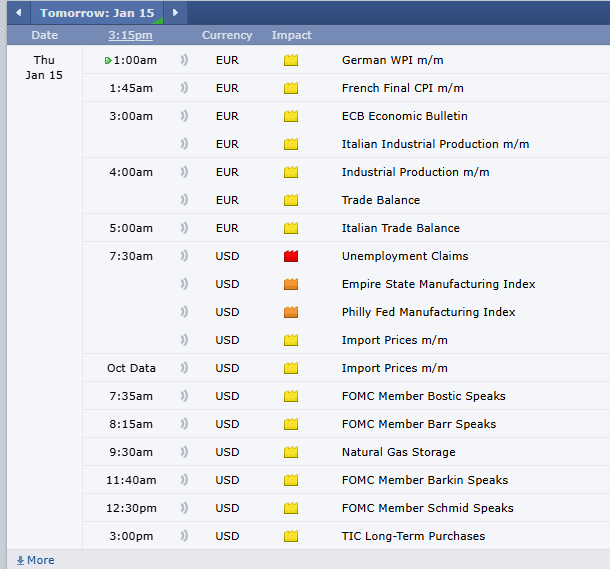
Task: Click the 3:15pm time zone link
Action: pyautogui.click(x=131, y=35)
